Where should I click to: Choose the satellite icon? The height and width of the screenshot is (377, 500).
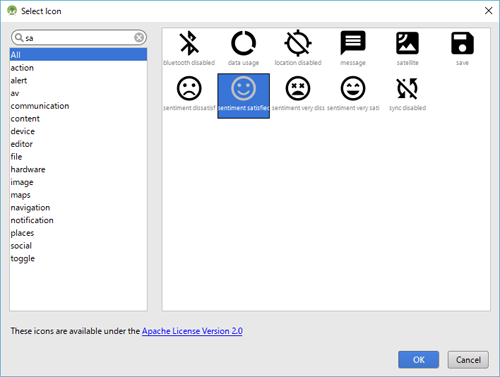(x=407, y=43)
